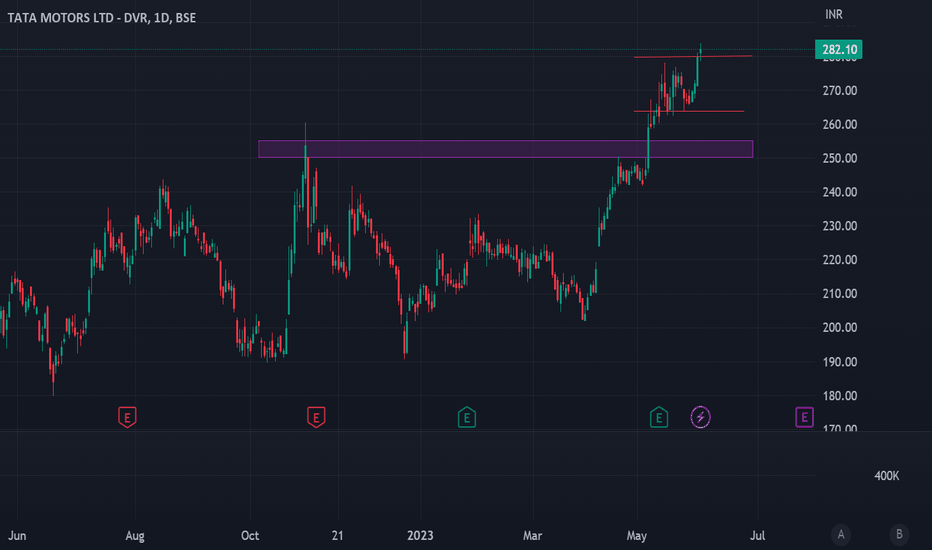Image resolution: width=932 pixels, height=550 pixels.
Task: Click the B scale button
Action: [x=899, y=535]
